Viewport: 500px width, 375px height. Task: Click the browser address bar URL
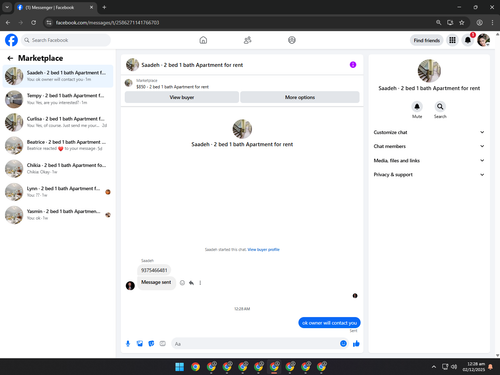tap(107, 23)
